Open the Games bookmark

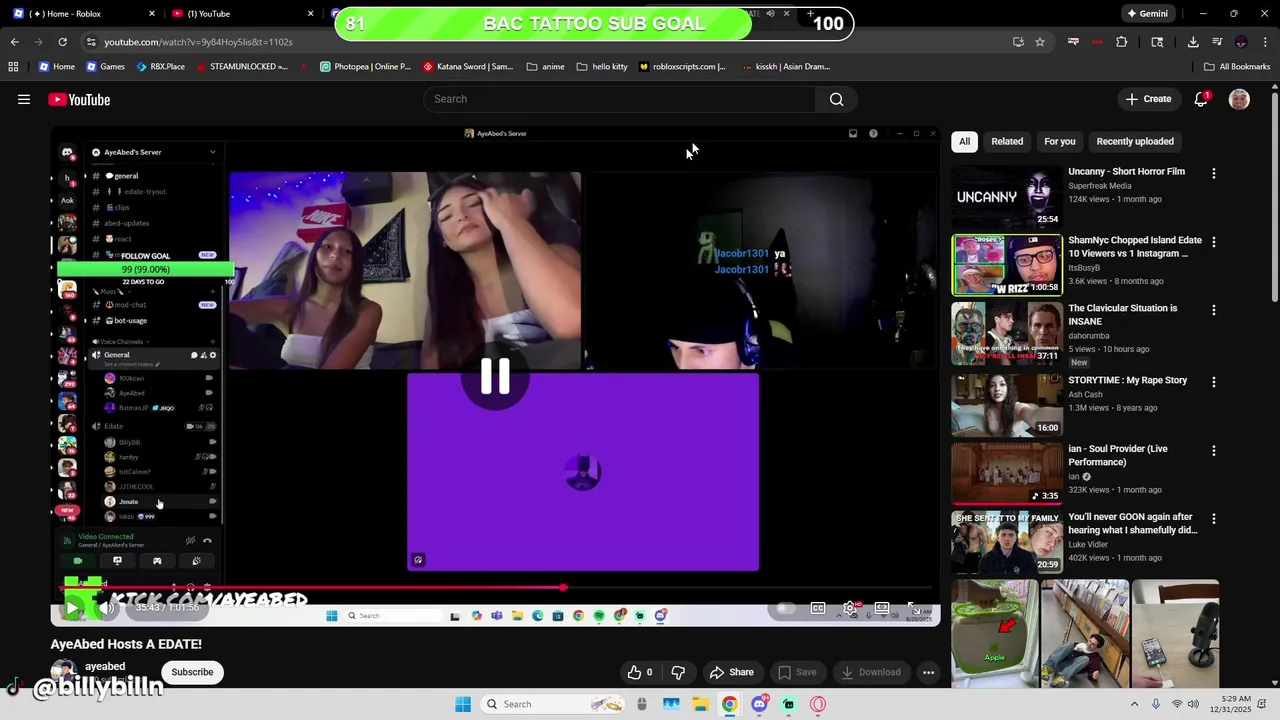[105, 67]
